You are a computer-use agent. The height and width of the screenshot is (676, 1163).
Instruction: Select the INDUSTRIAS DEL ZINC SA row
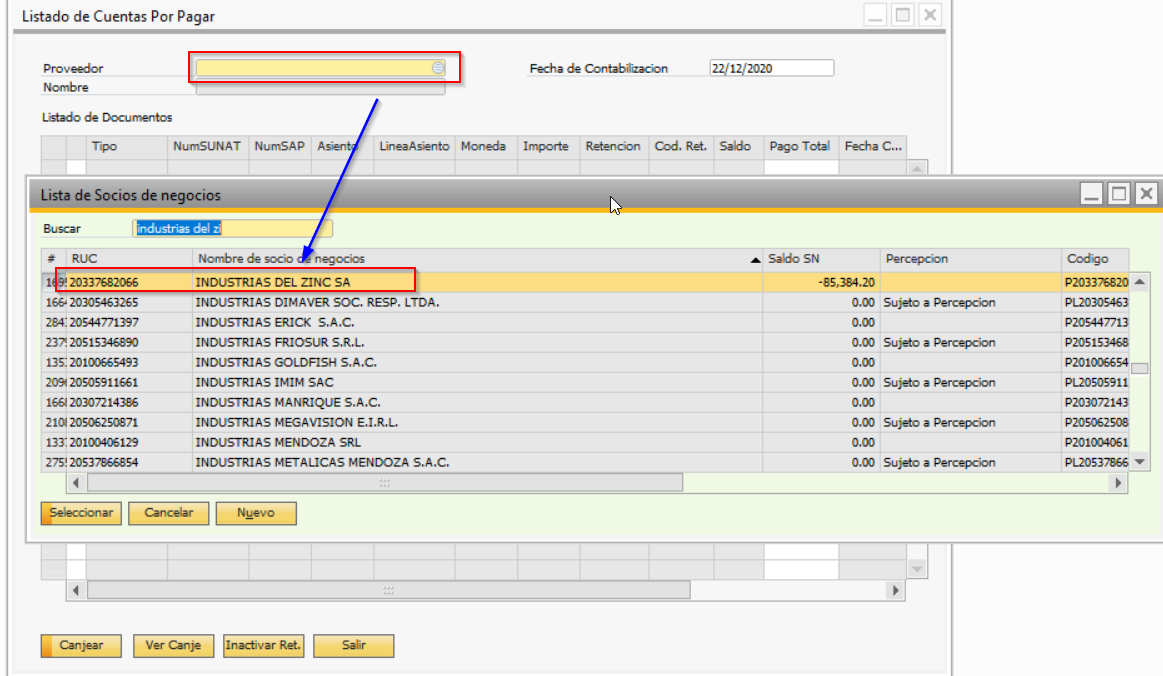coord(585,282)
